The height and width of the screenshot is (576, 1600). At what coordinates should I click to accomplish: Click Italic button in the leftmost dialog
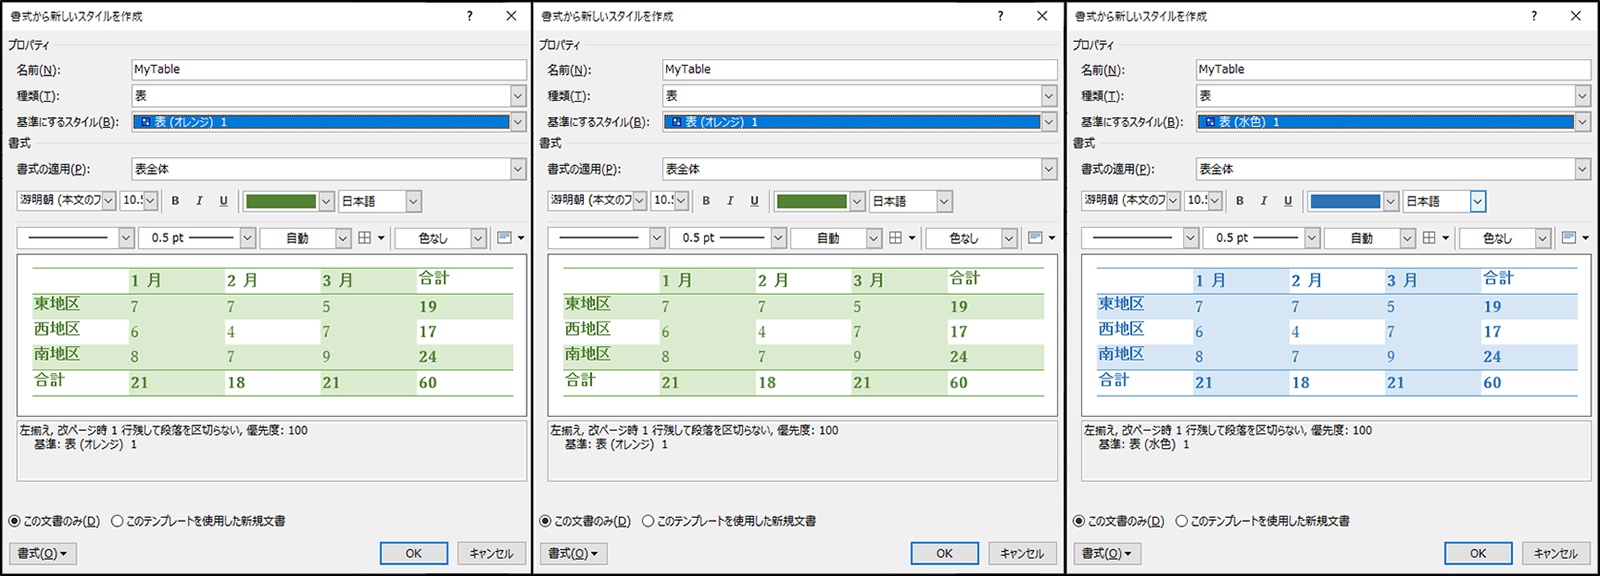(x=199, y=201)
